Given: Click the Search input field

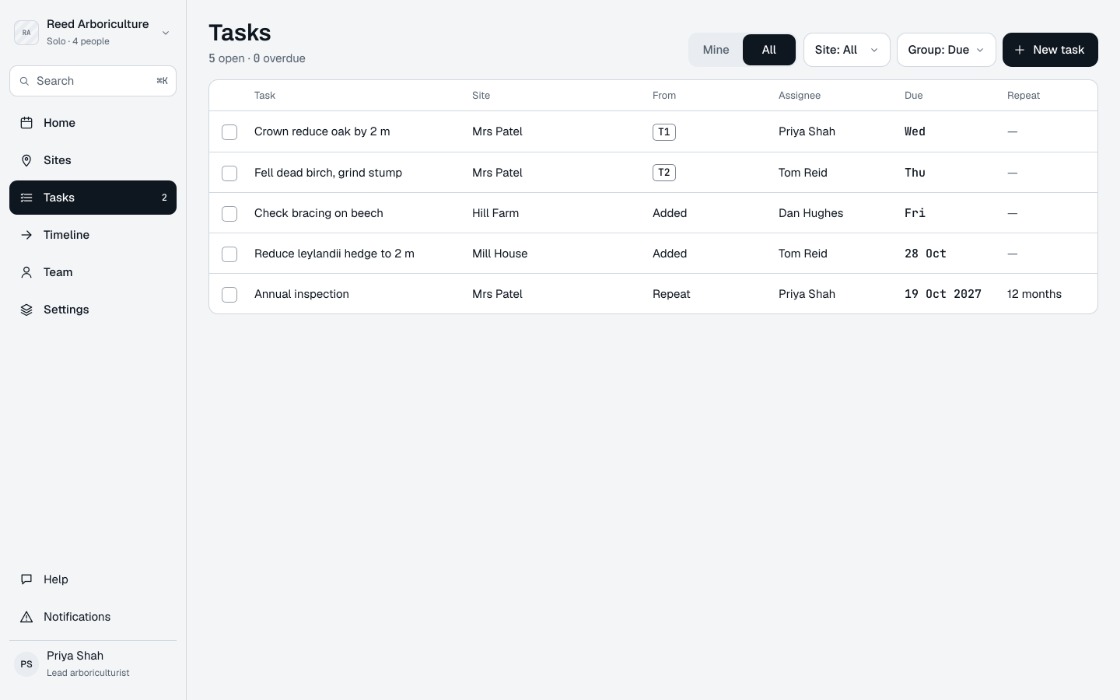Looking at the screenshot, I should point(93,81).
